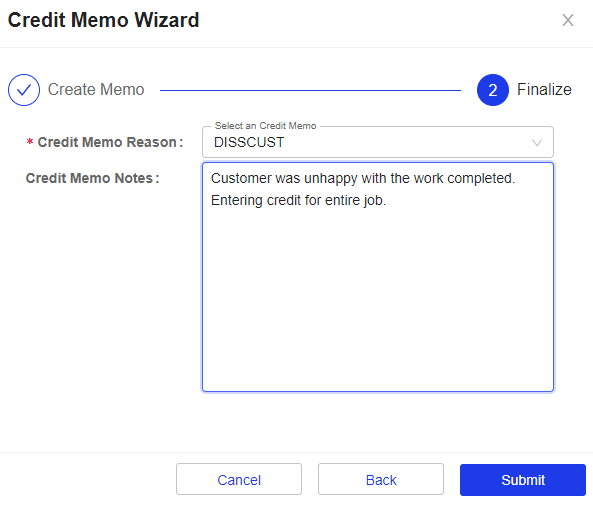This screenshot has width=593, height=510.
Task: Submit the credit memo
Action: click(x=523, y=479)
